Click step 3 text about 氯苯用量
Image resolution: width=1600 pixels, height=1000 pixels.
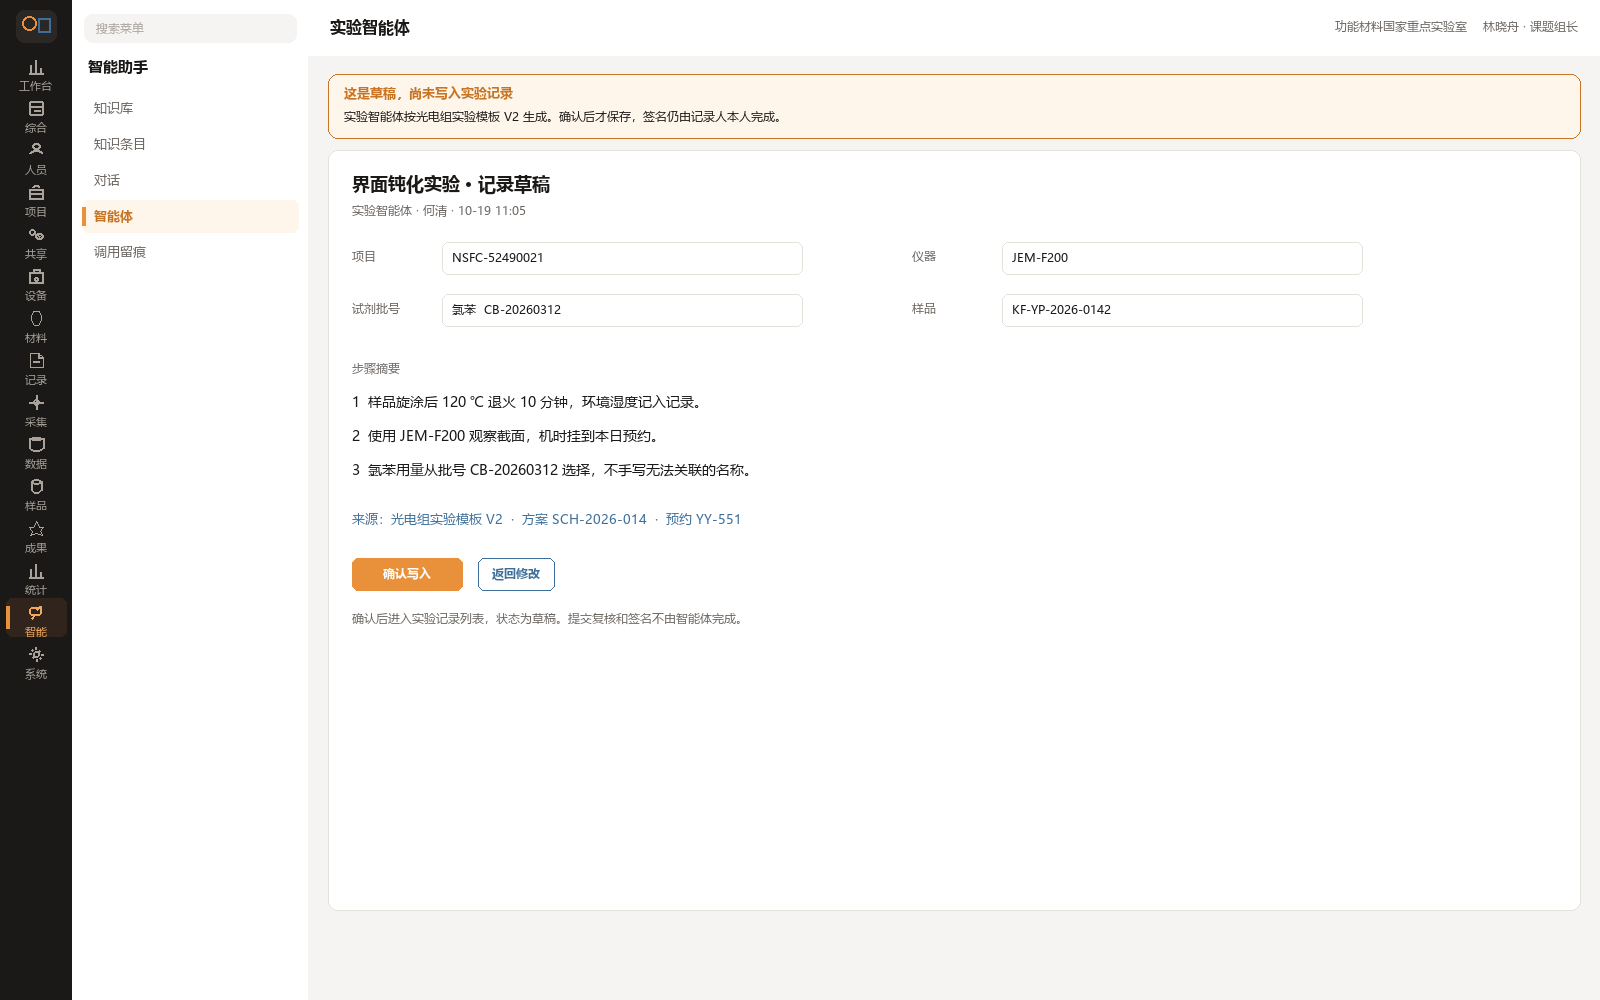point(553,470)
